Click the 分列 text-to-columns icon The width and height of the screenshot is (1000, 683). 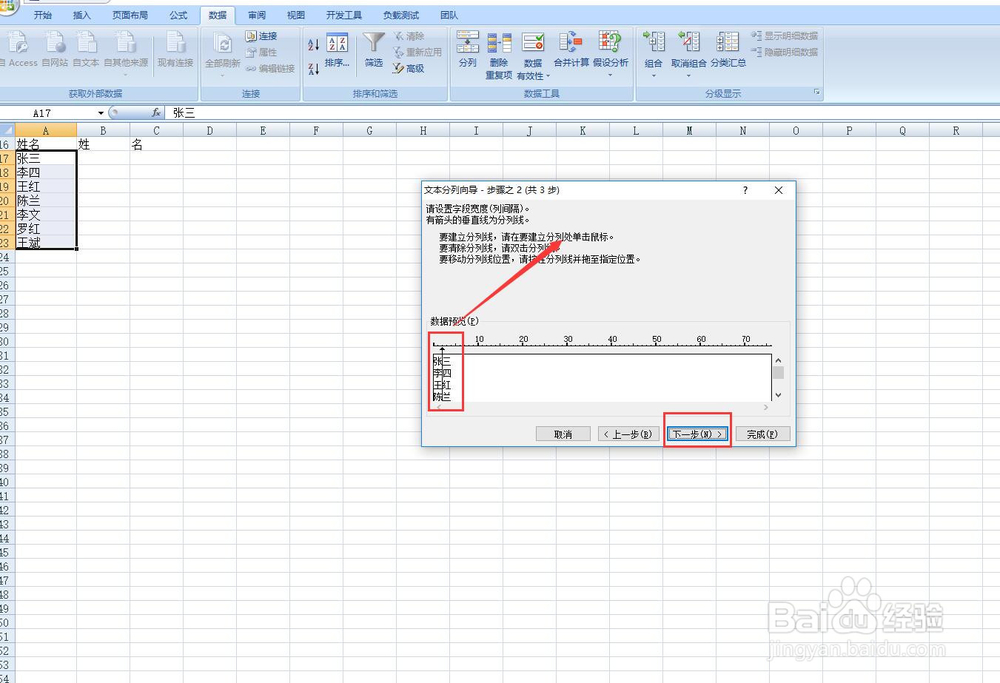[467, 50]
